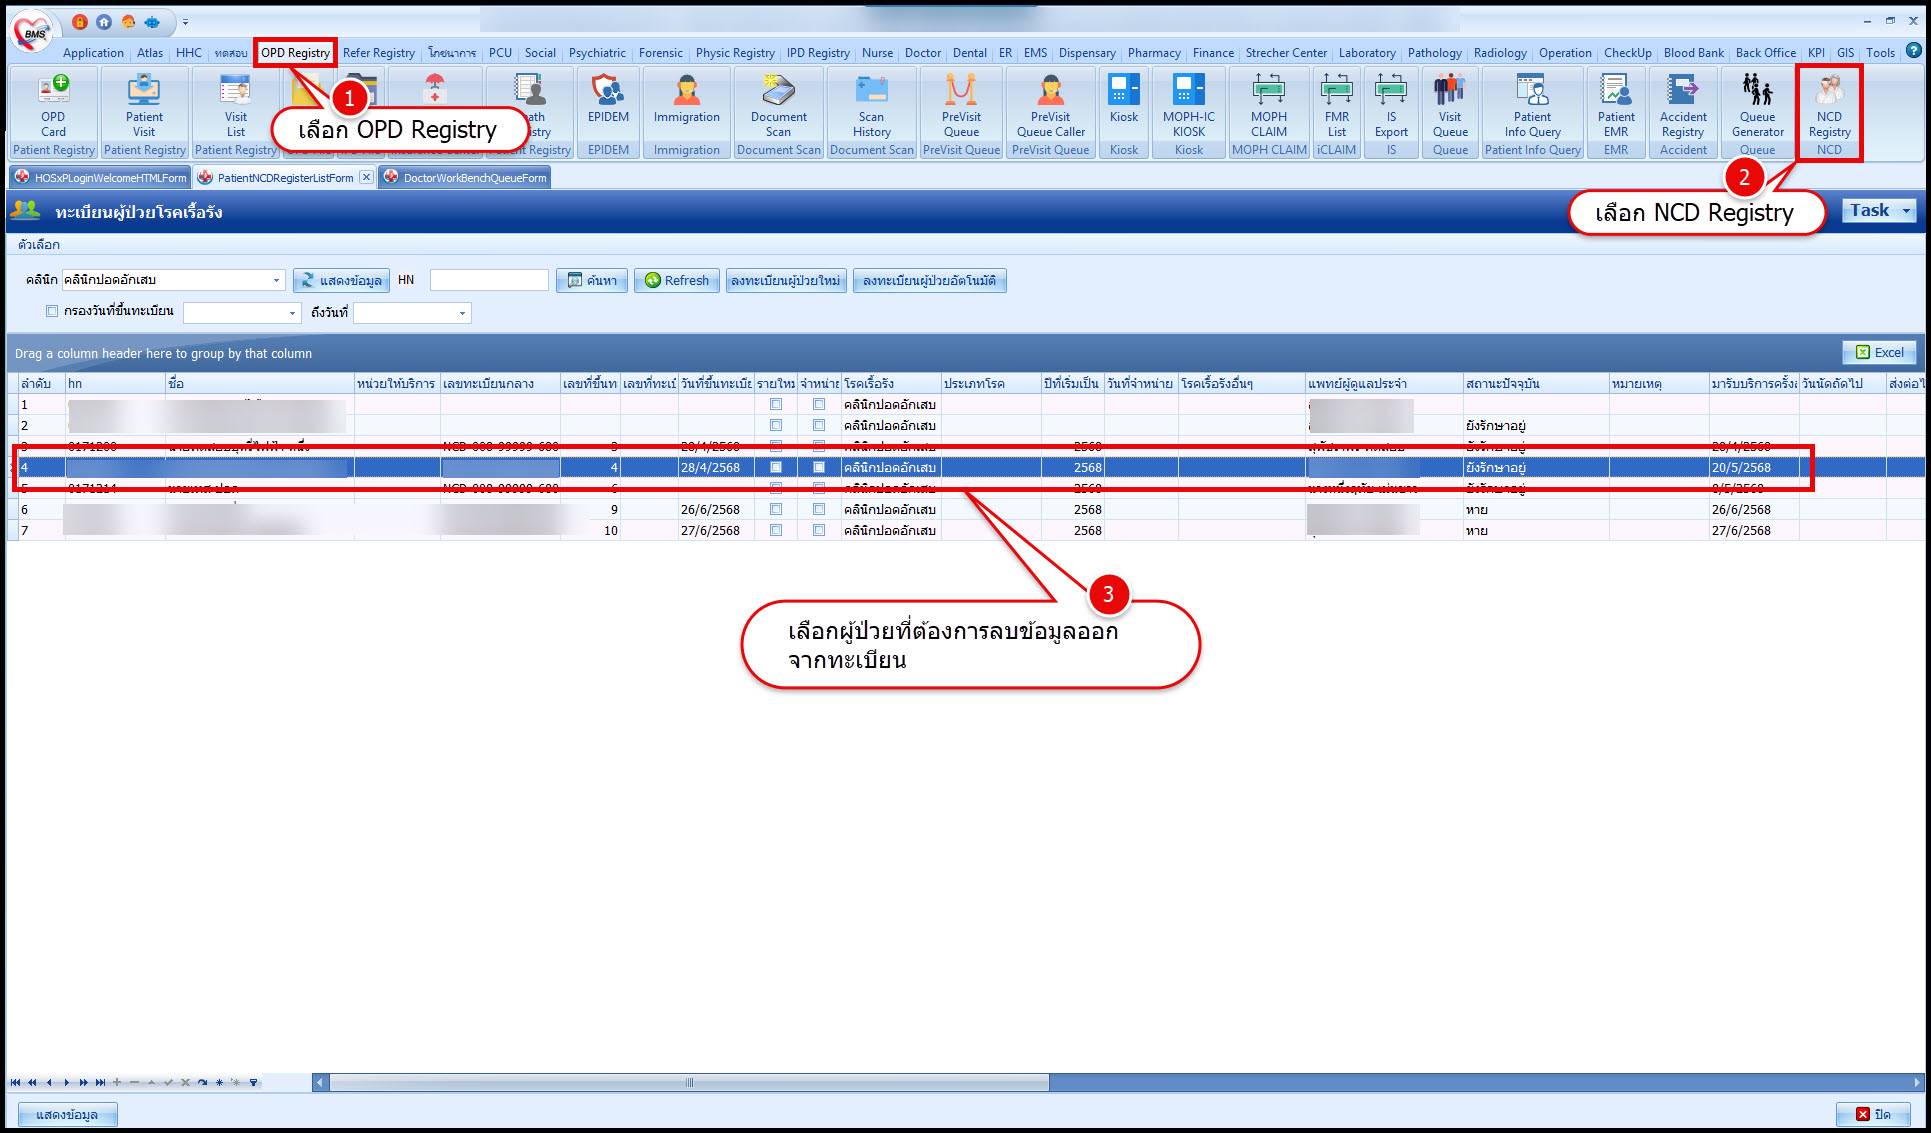
Task: Open Patient EMR icon
Action: click(1615, 108)
